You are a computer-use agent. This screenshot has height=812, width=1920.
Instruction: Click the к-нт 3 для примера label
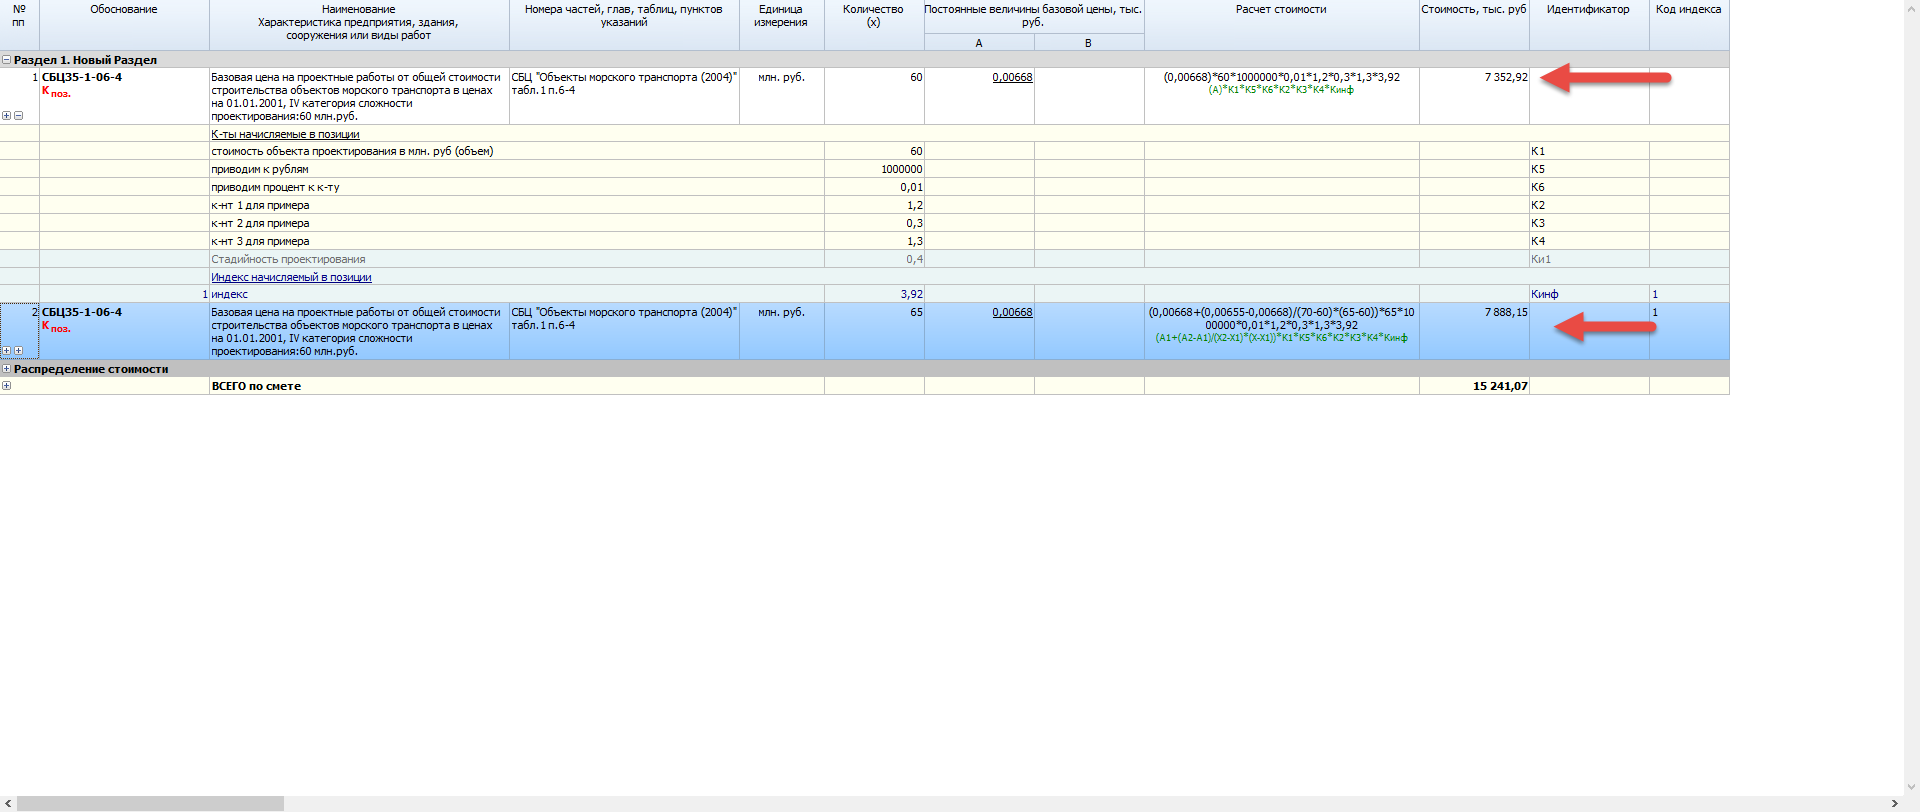pyautogui.click(x=260, y=241)
